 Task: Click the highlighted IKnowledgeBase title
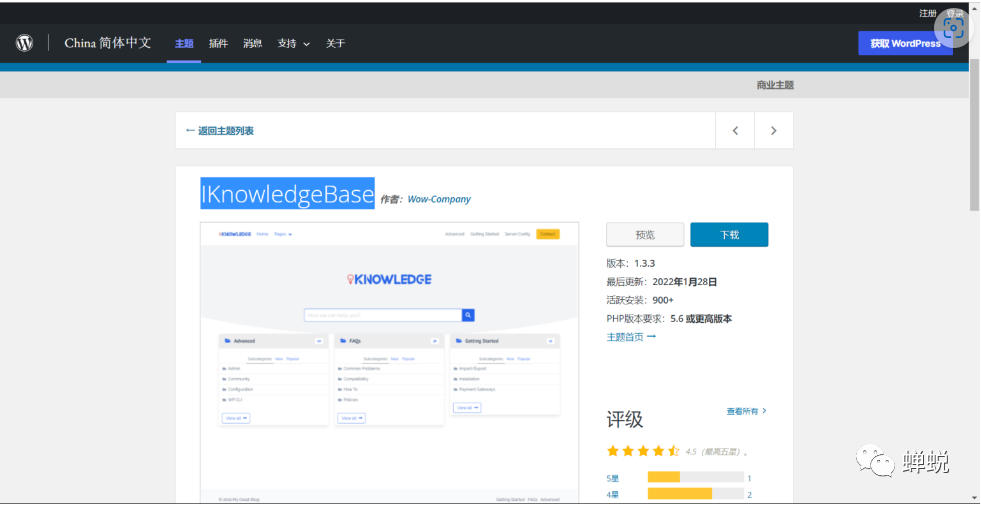point(287,193)
